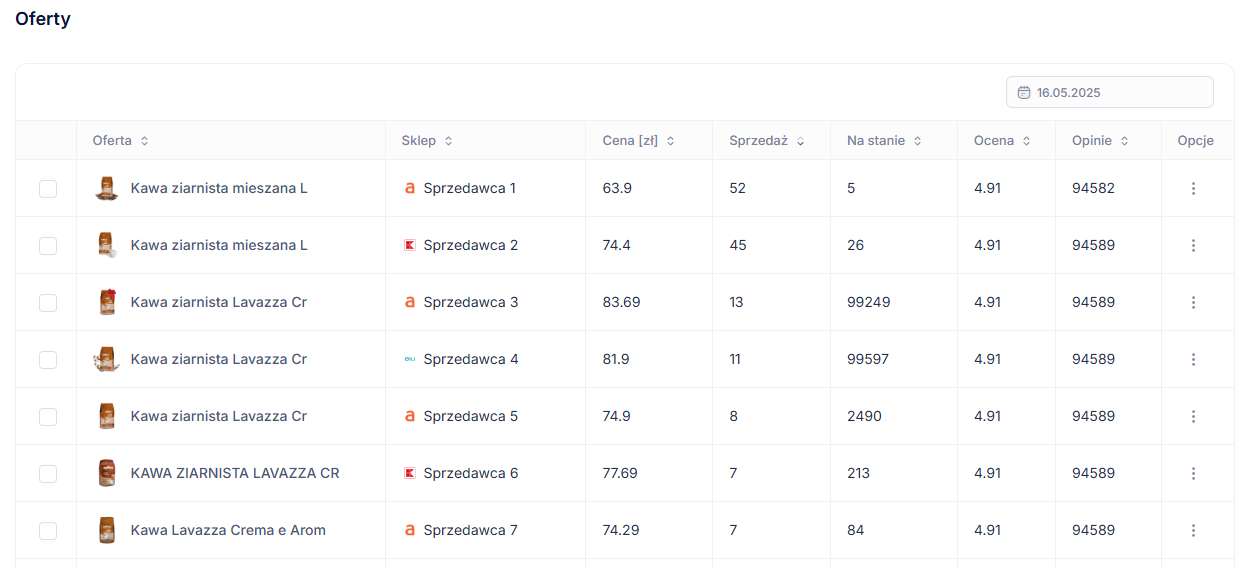Screen dimensions: 1252x568
Task: Click the Sprzedawca 4 shop name
Action: click(471, 359)
